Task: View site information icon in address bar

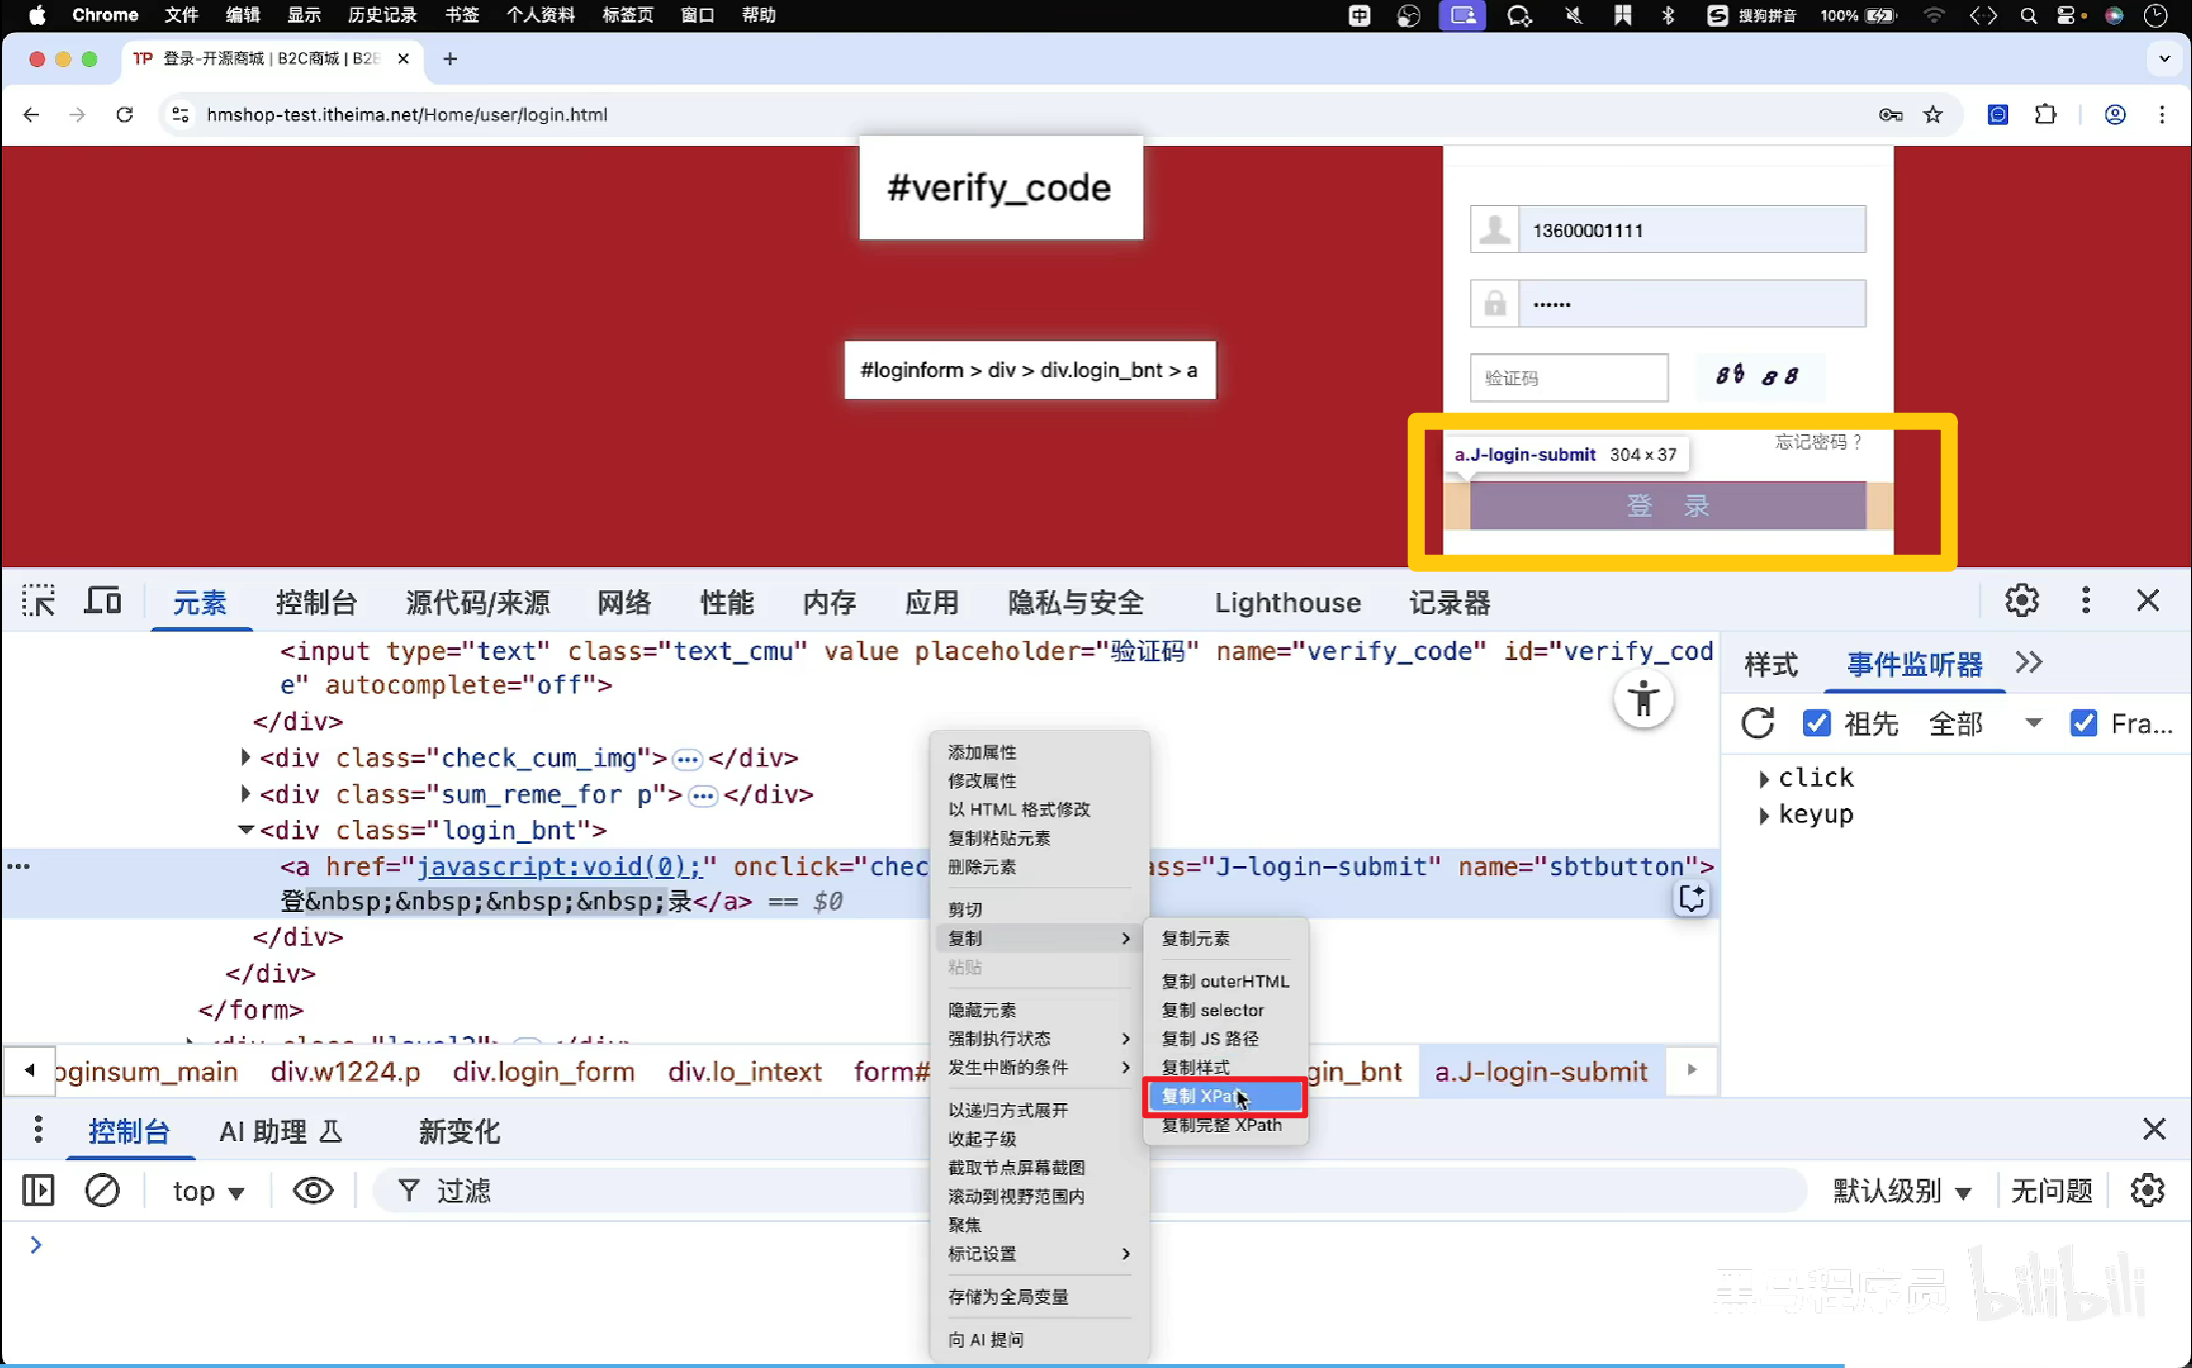Action: 181,114
